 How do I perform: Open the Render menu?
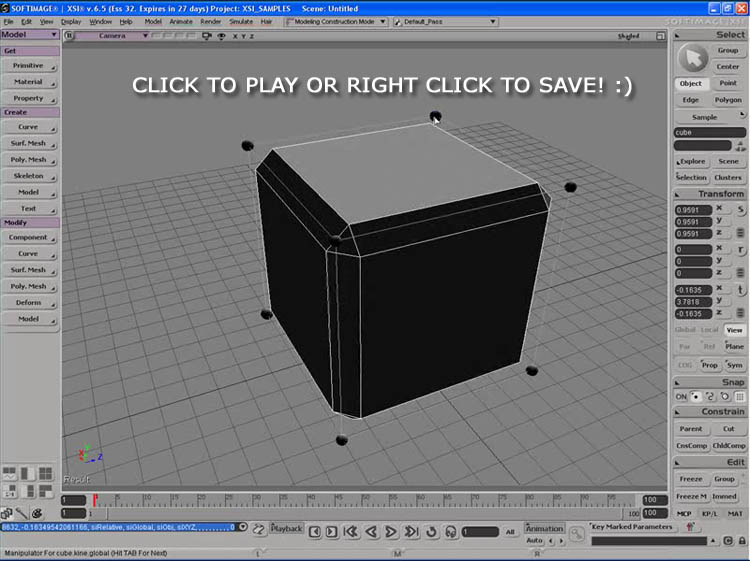[x=211, y=21]
